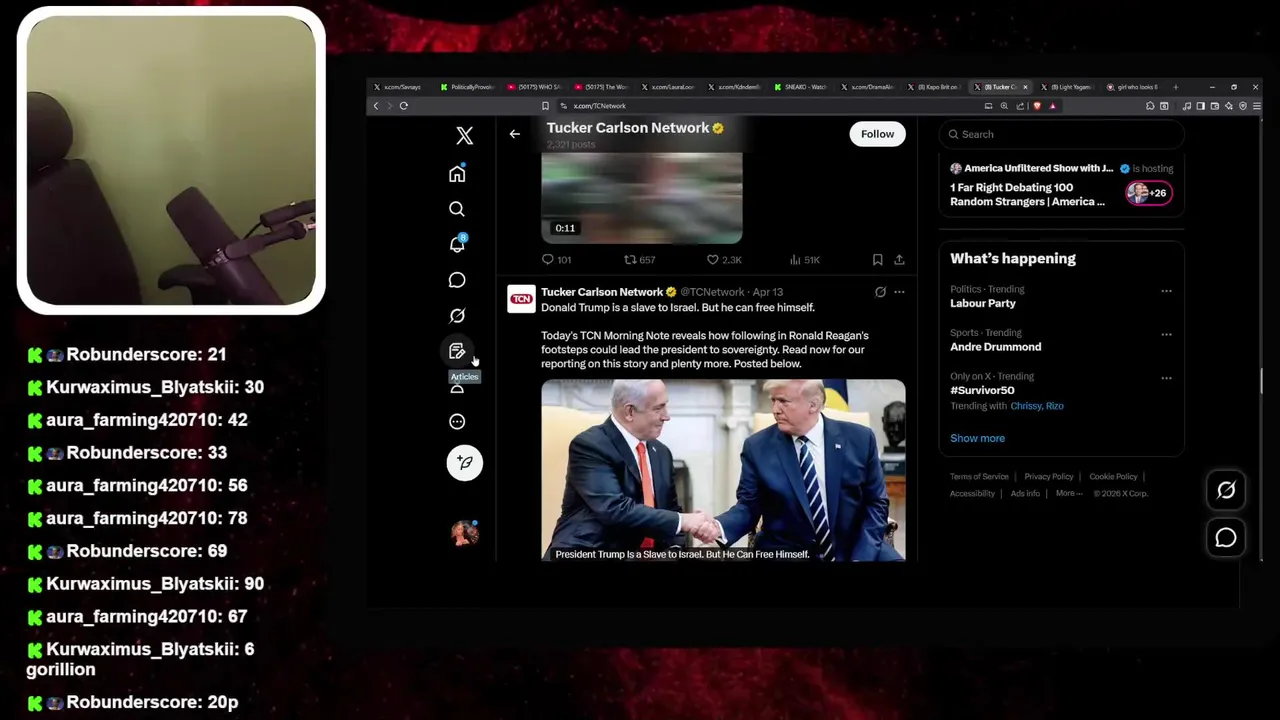Repost the post with 657 reposts
This screenshot has height=720, width=1280.
[639, 259]
